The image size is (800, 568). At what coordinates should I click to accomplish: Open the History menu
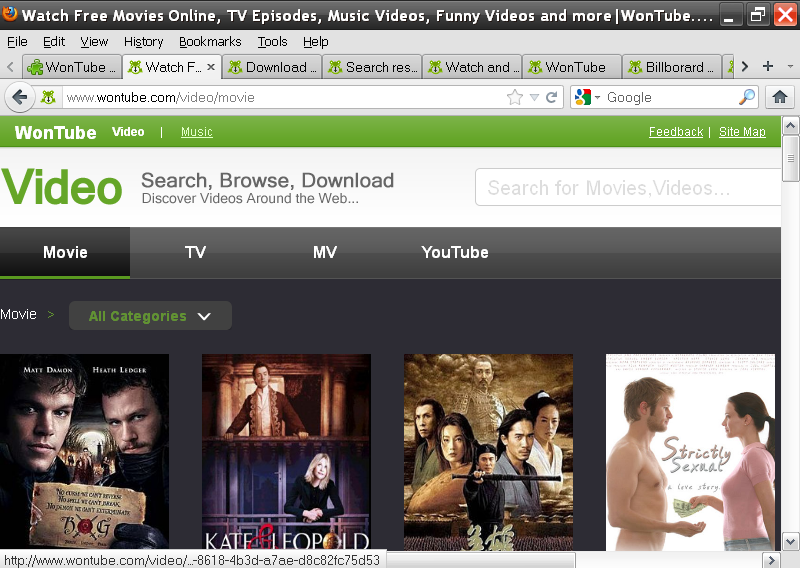pyautogui.click(x=143, y=42)
